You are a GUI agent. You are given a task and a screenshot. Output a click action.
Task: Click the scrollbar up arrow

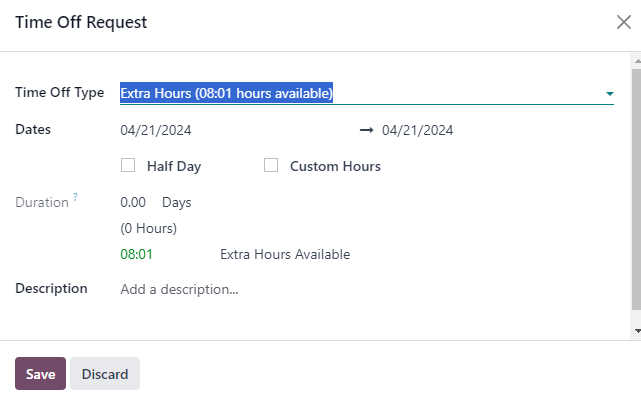point(637,61)
